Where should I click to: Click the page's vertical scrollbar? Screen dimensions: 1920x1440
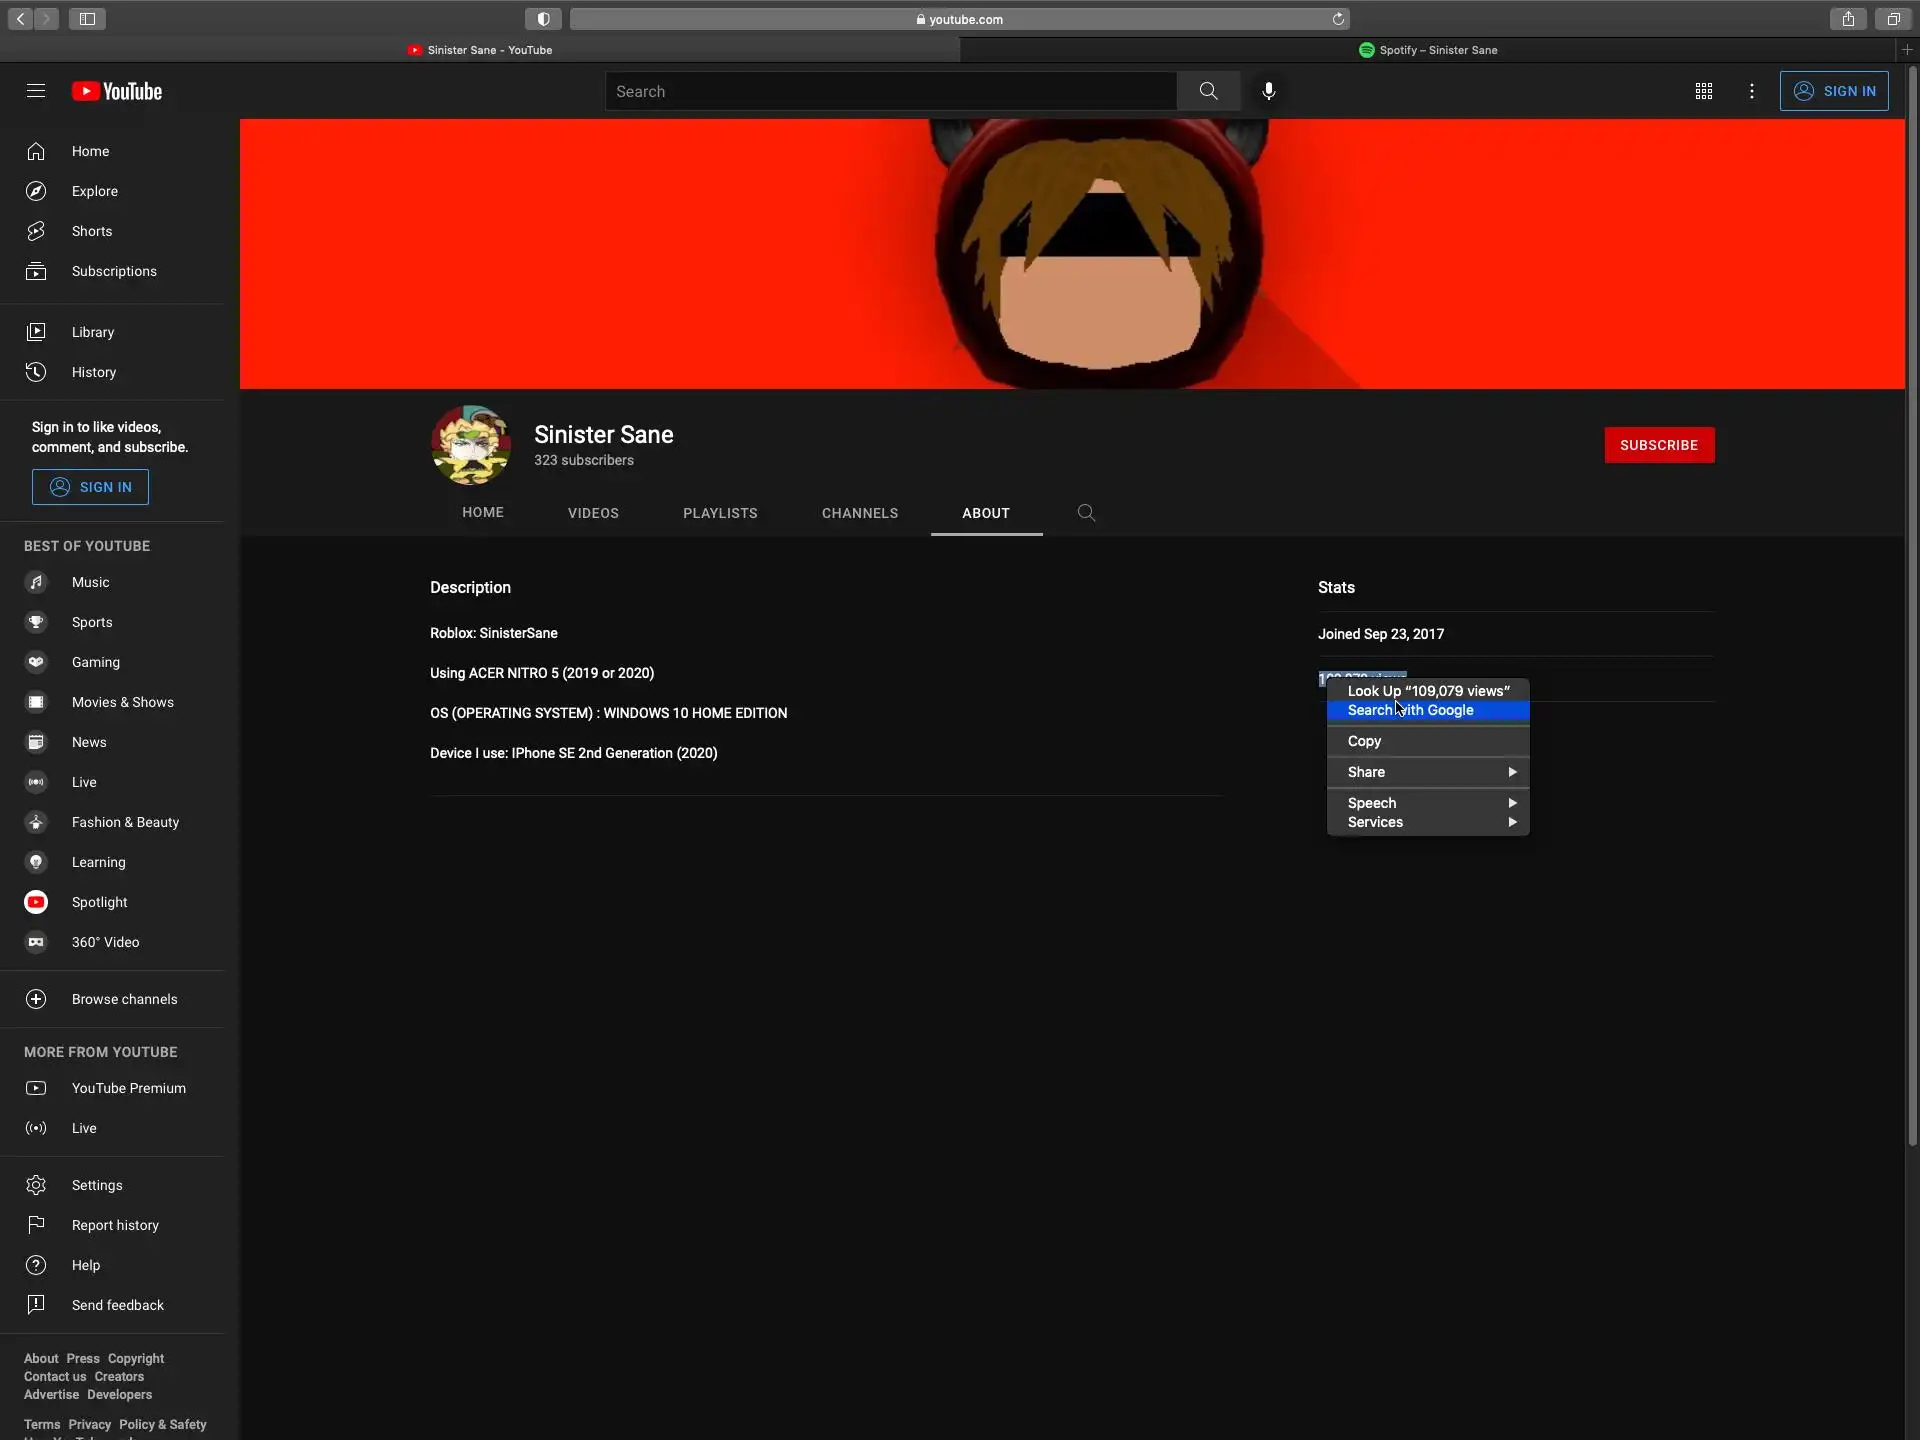[x=1912, y=600]
